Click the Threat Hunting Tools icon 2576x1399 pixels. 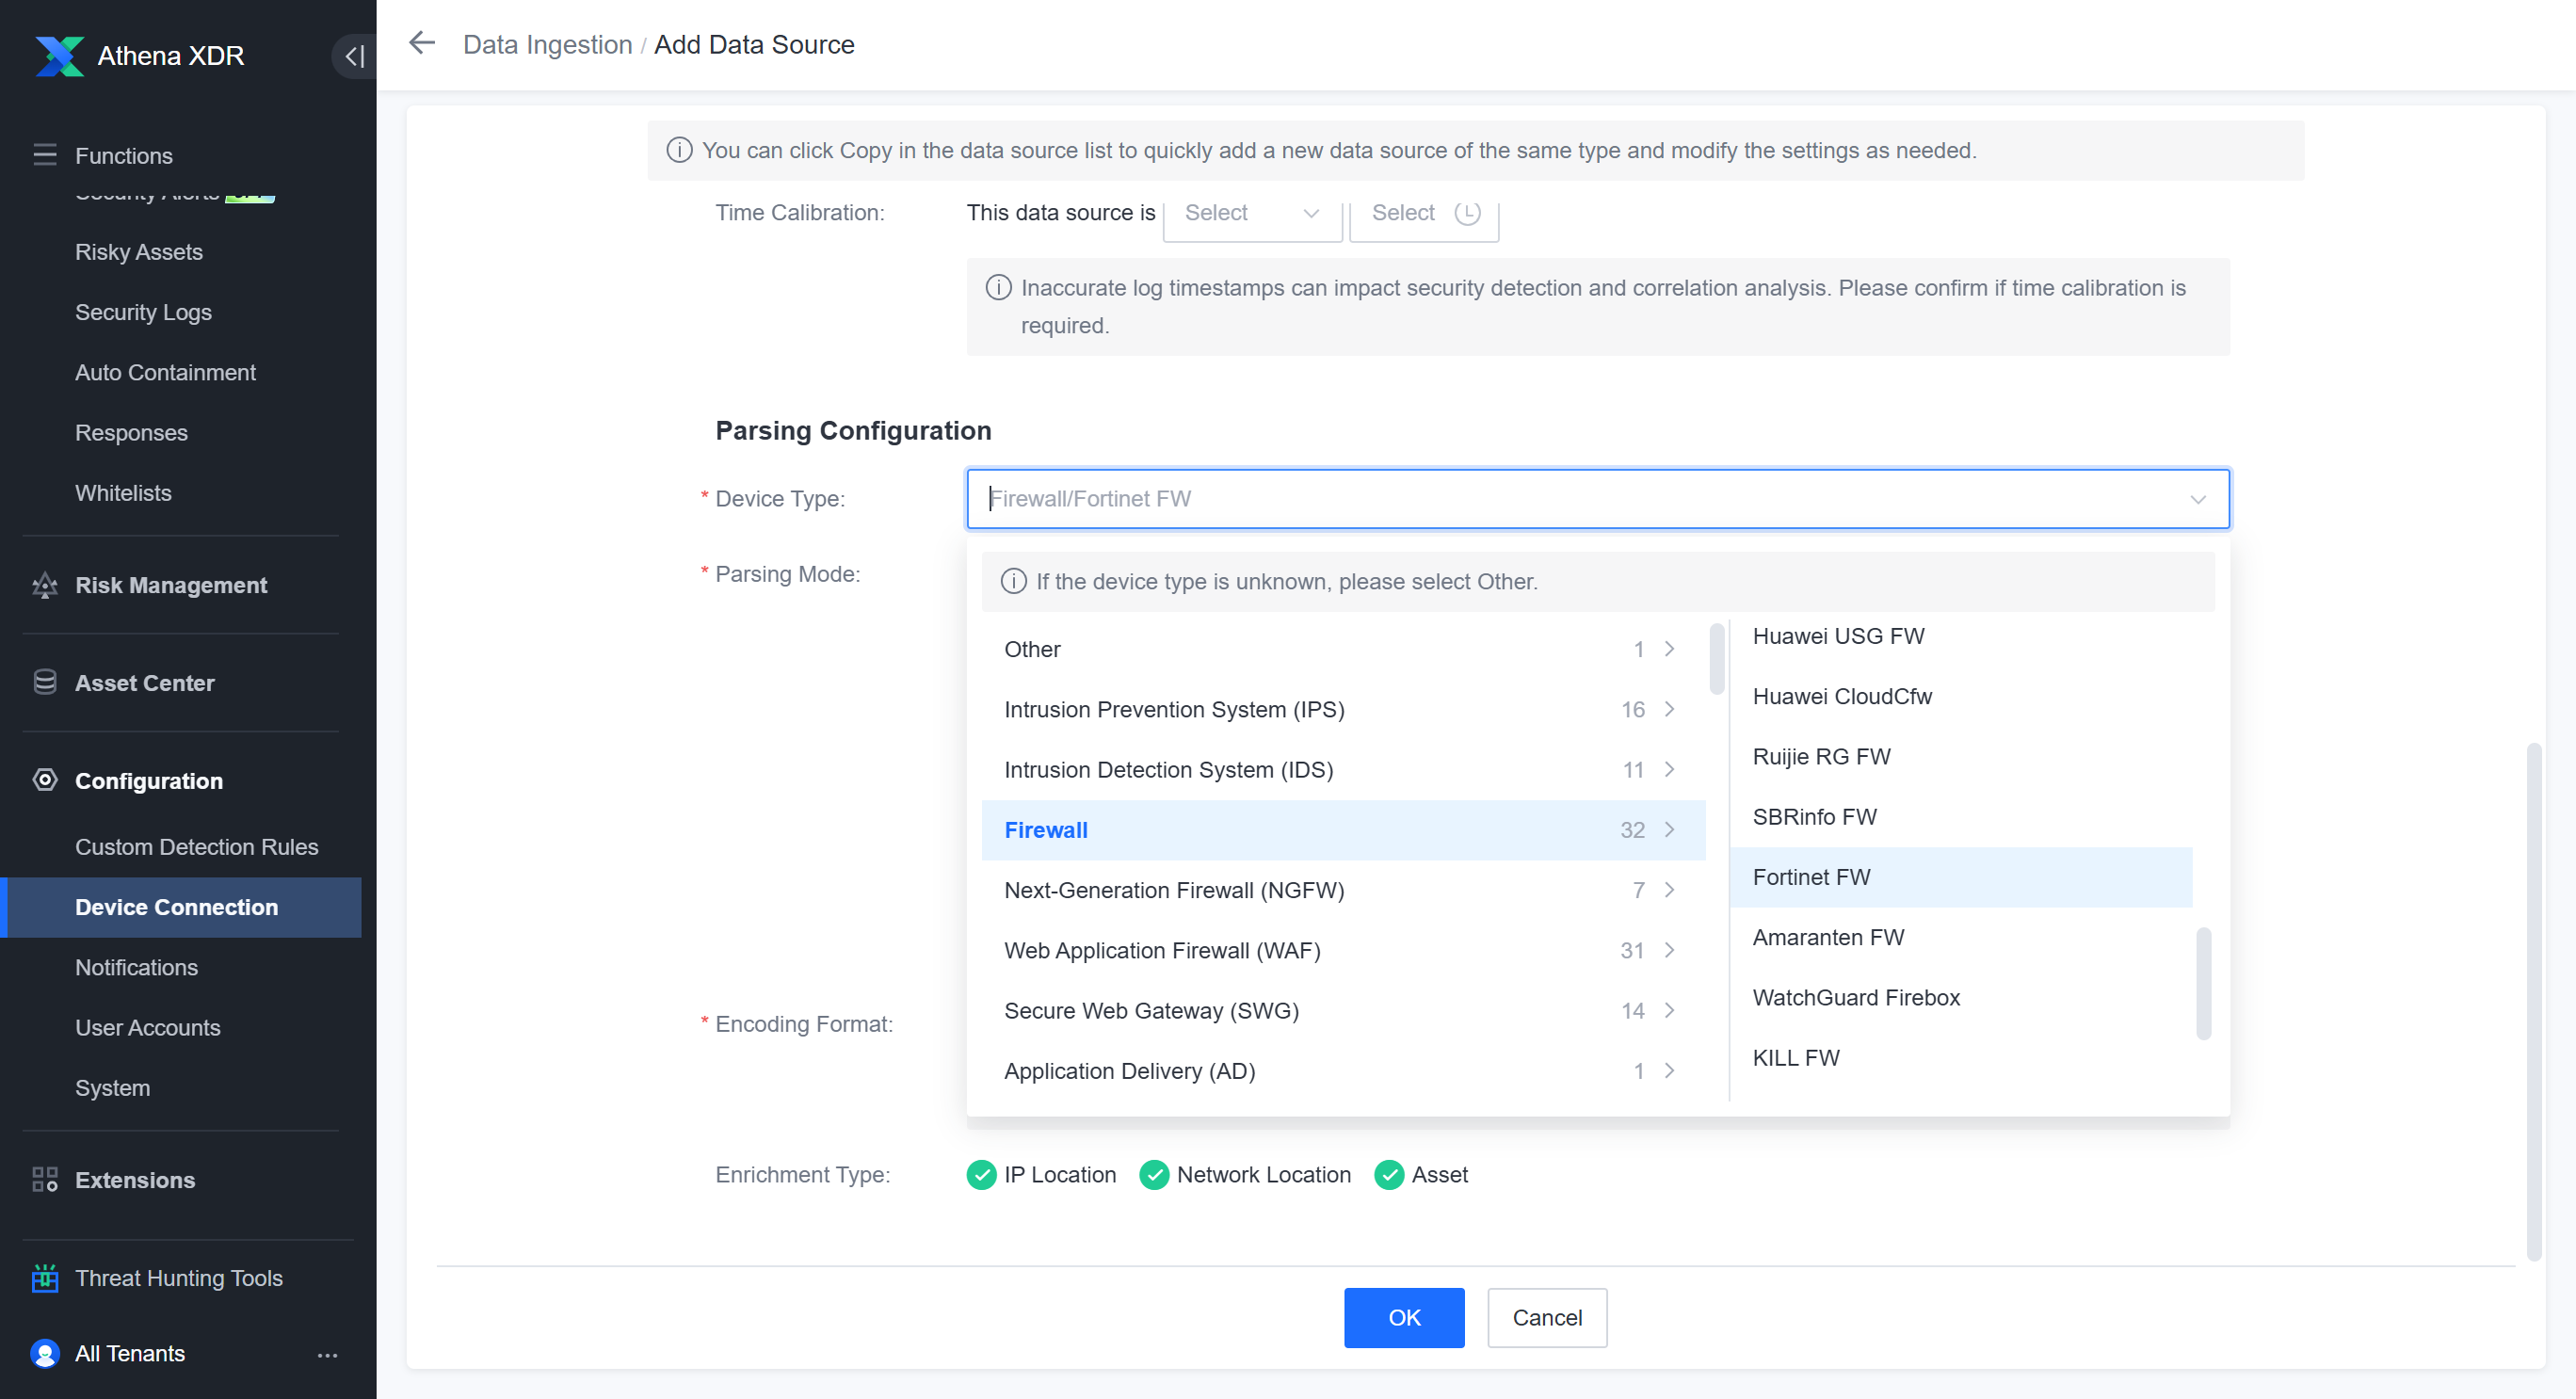click(45, 1278)
